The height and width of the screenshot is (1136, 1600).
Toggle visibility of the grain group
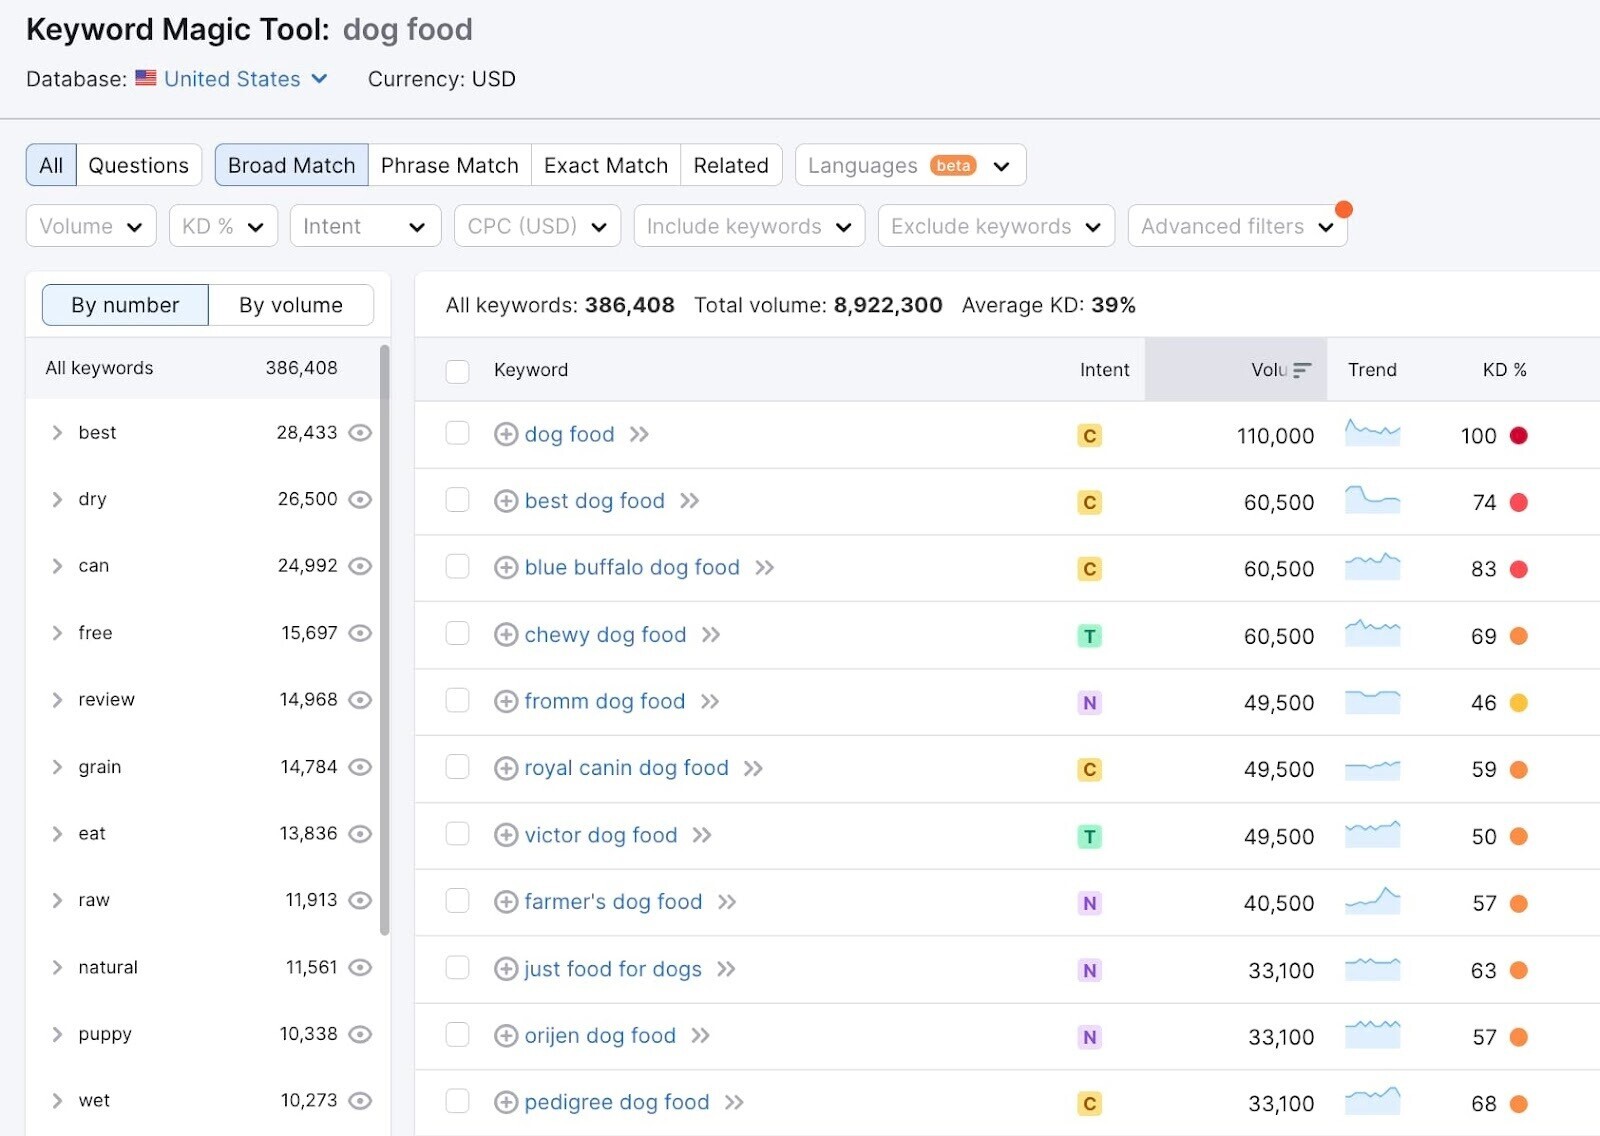pos(360,767)
